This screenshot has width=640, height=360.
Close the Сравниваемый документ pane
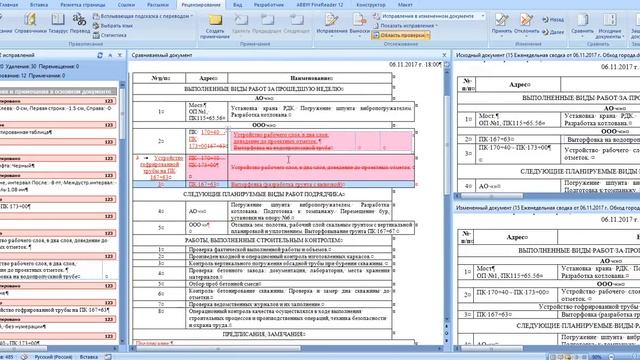[444, 55]
